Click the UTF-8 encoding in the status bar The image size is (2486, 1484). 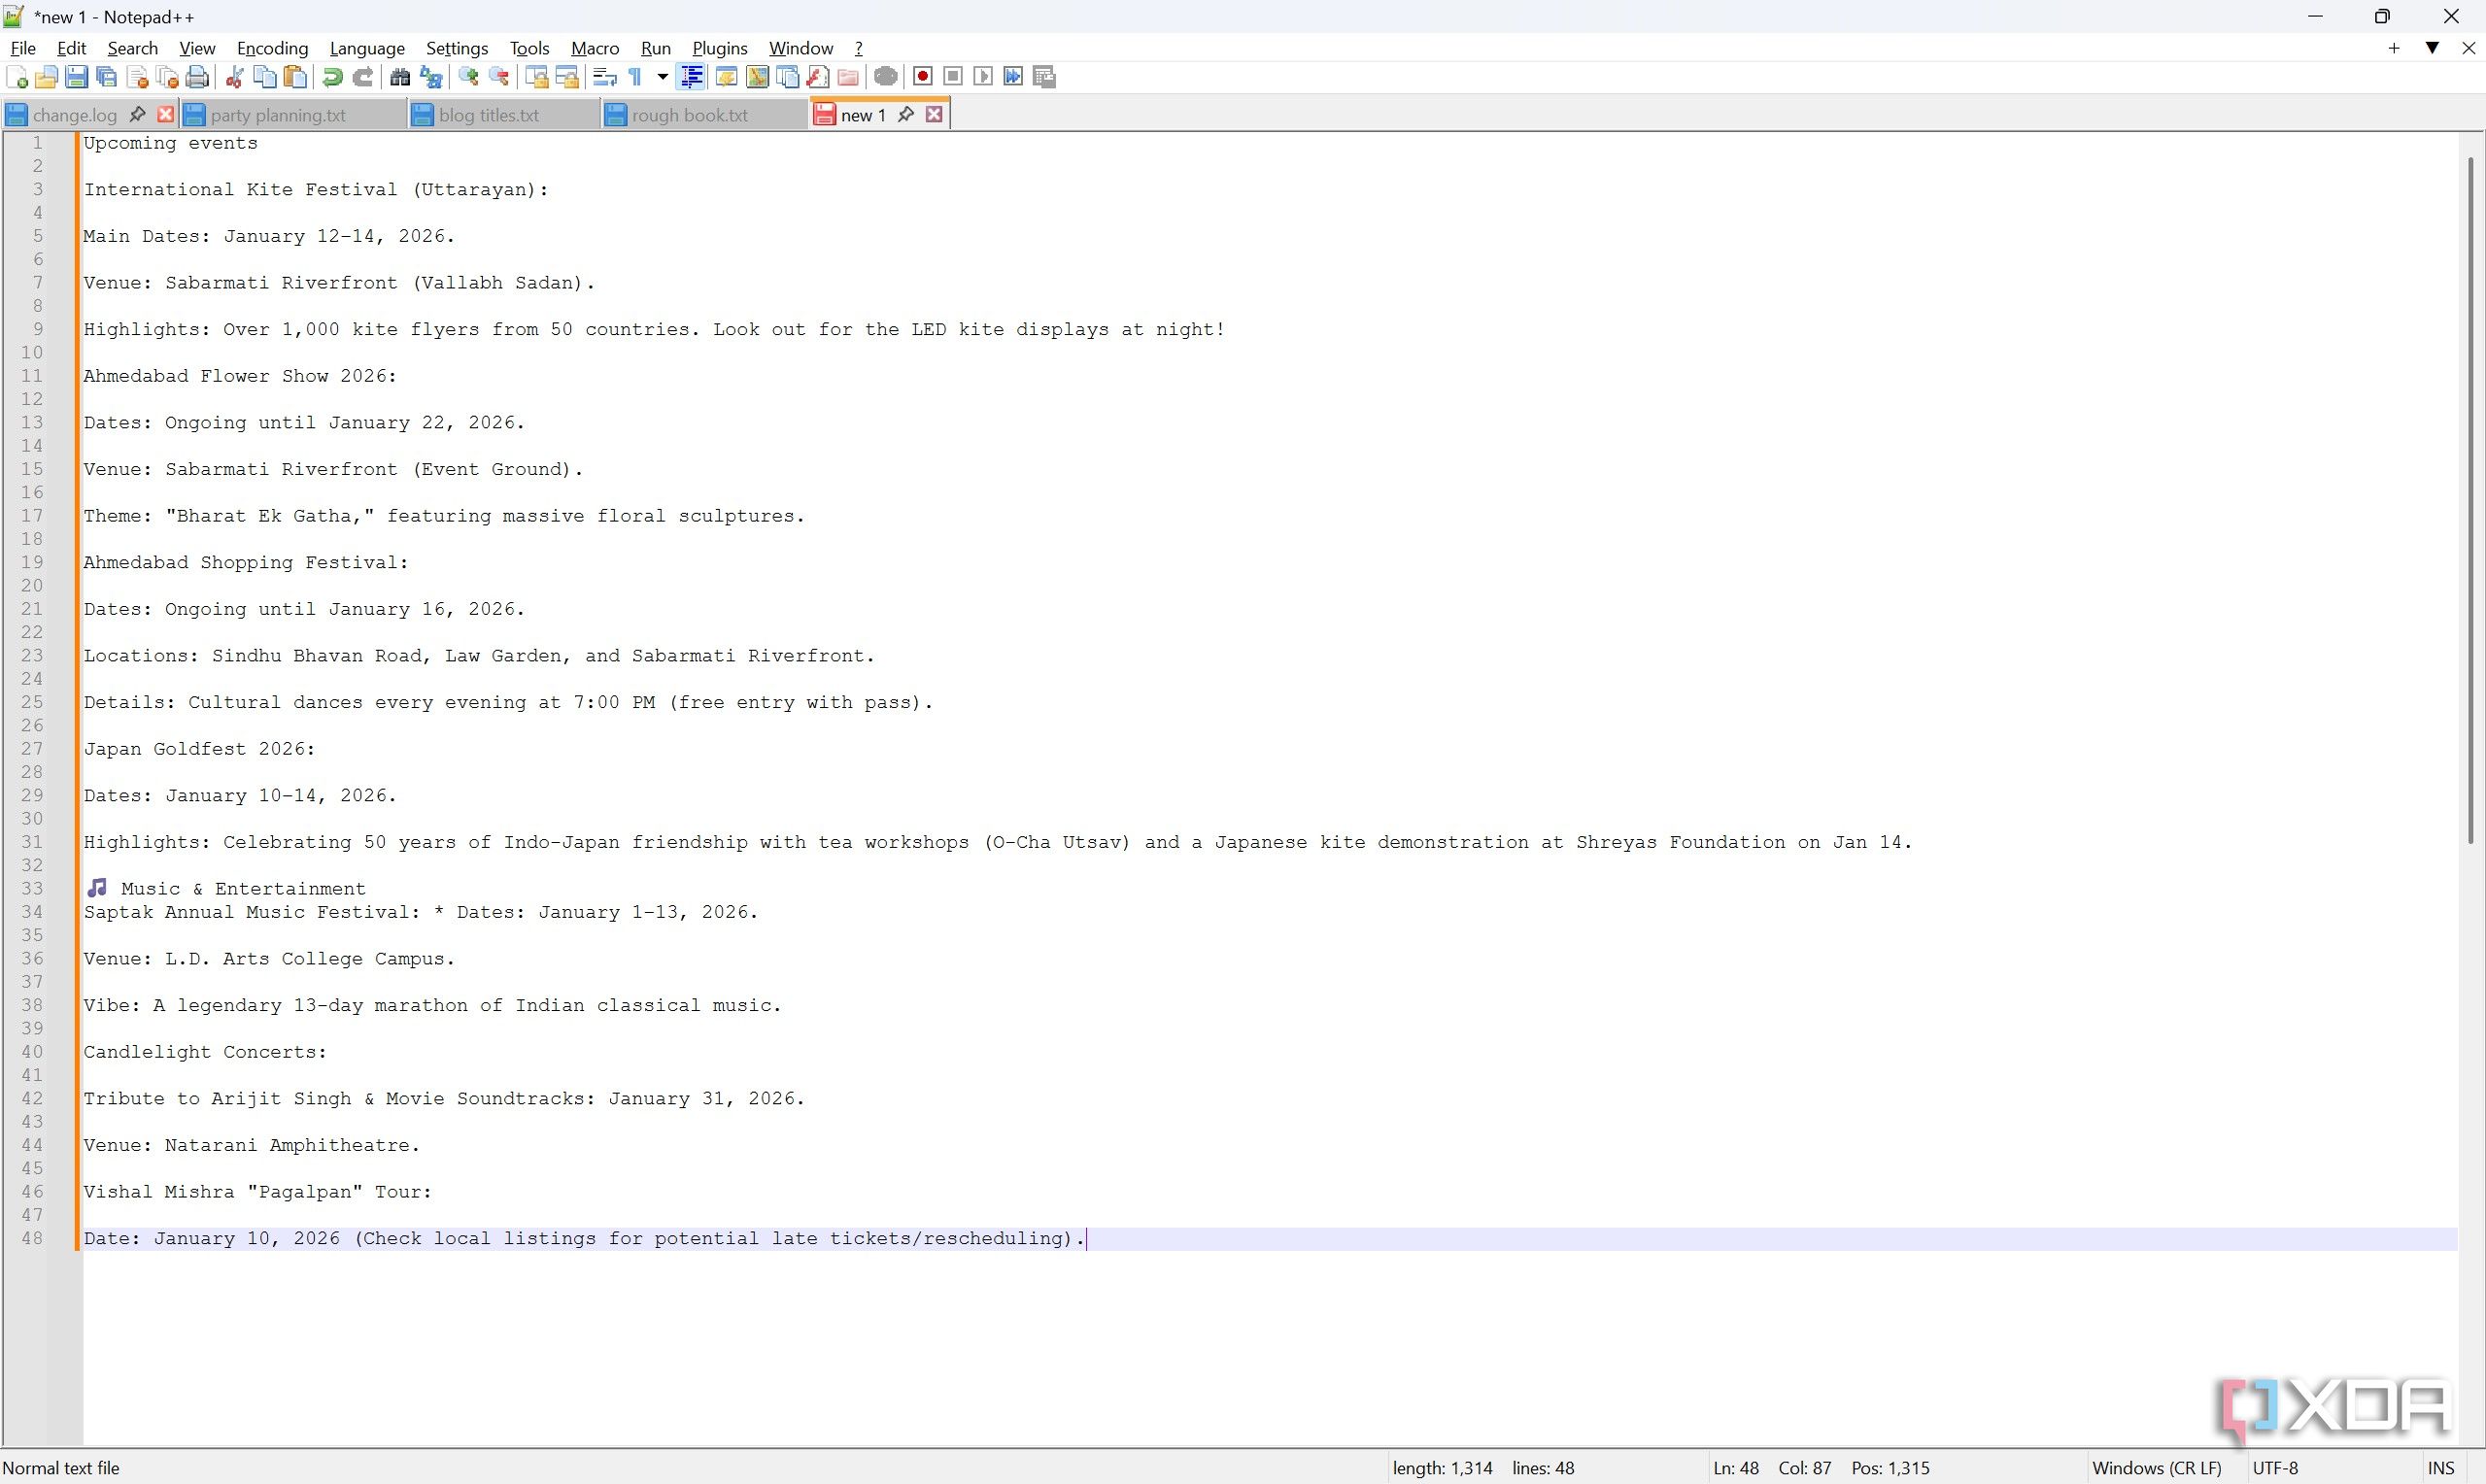click(x=2275, y=1468)
